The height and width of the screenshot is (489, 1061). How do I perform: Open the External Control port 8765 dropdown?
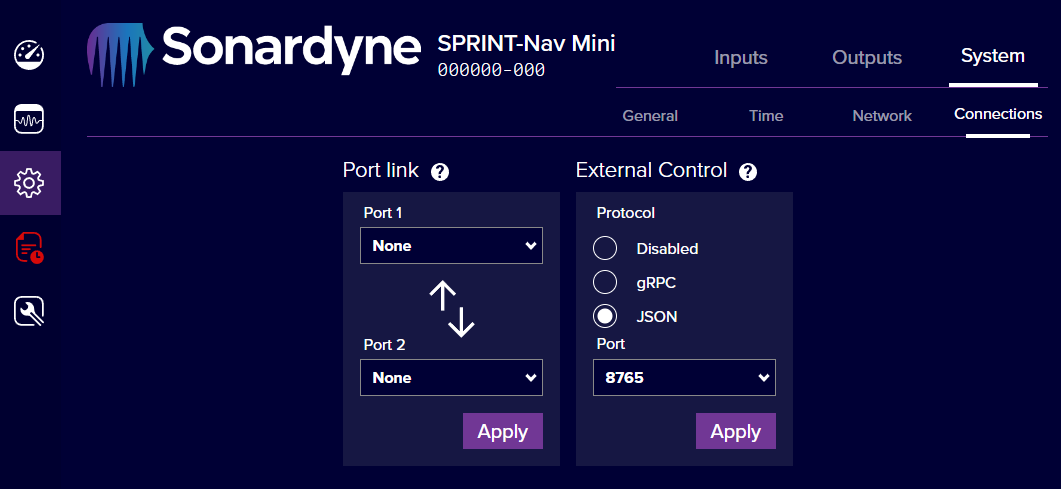click(x=684, y=378)
